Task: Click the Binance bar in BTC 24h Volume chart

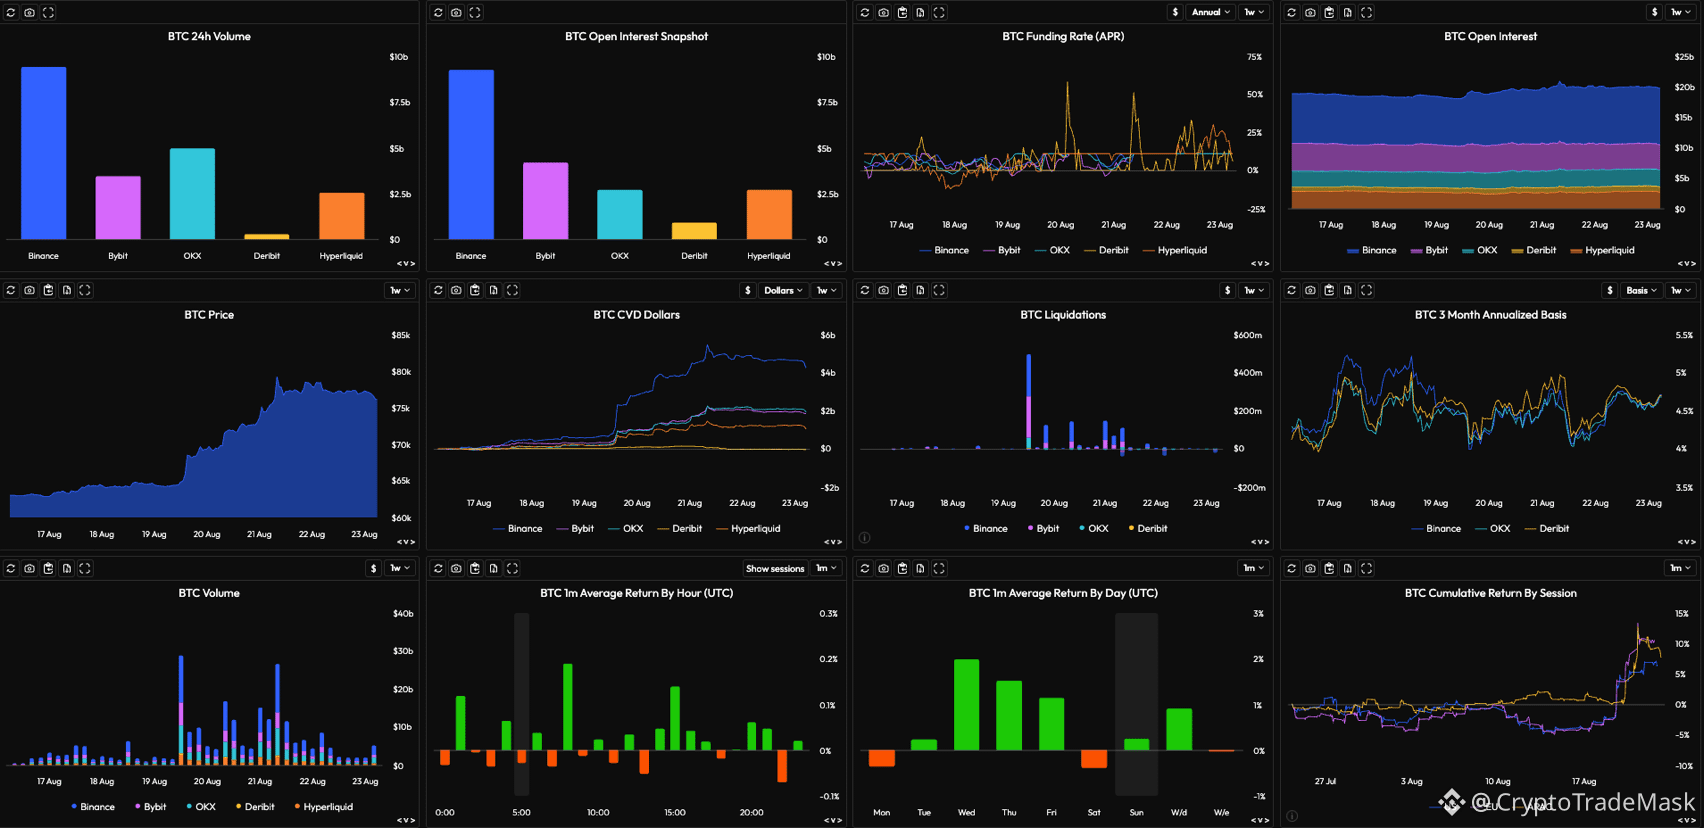Action: coord(44,153)
